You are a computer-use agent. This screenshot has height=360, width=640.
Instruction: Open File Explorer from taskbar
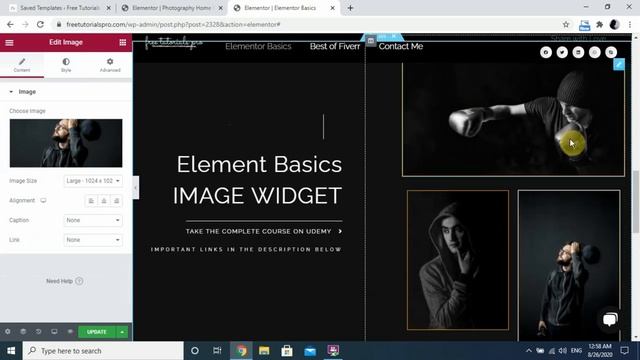point(264,351)
